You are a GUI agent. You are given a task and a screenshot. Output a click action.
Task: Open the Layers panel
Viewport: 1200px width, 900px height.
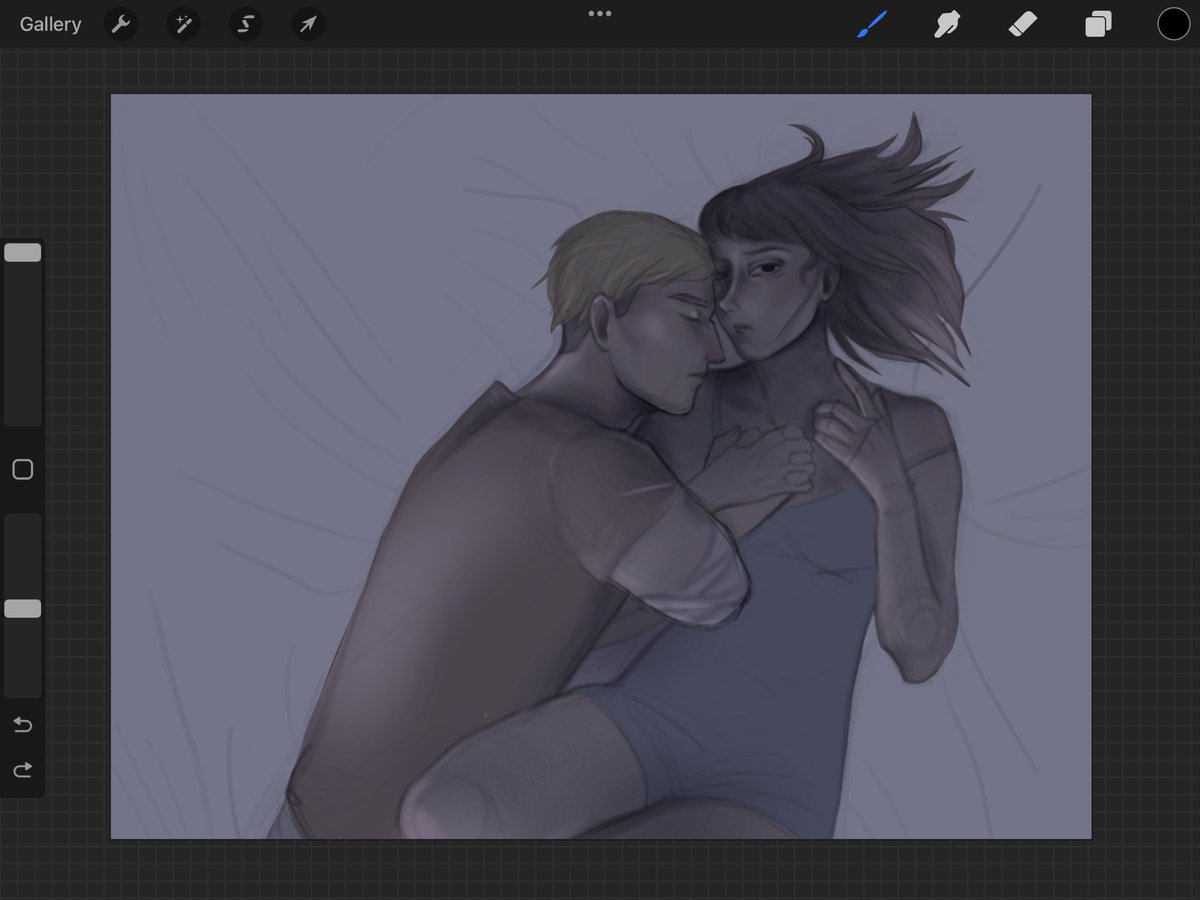pos(1098,24)
